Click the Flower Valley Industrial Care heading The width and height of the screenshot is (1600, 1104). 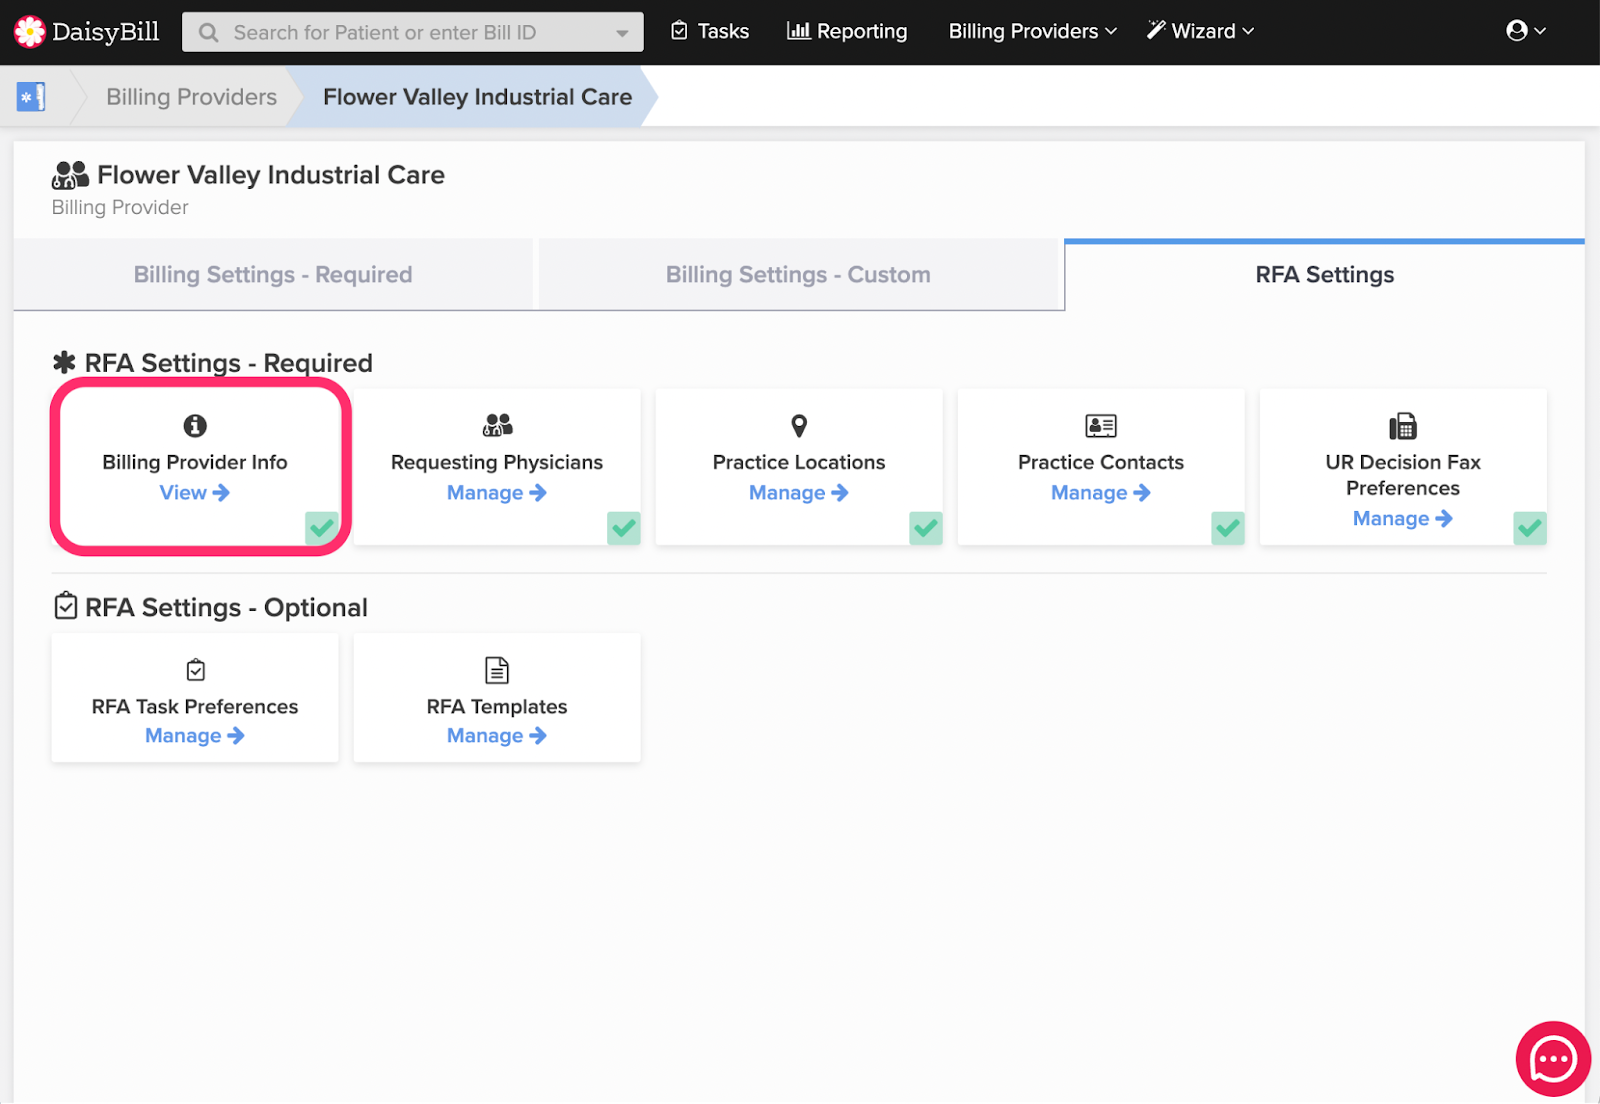point(271,175)
